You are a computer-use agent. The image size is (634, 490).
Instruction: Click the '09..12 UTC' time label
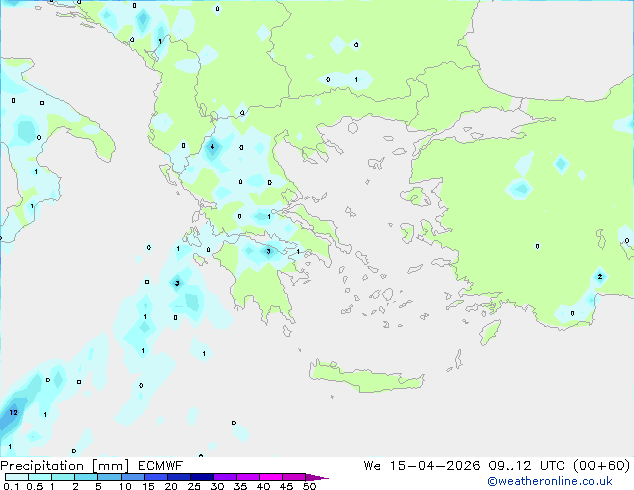coord(527,466)
